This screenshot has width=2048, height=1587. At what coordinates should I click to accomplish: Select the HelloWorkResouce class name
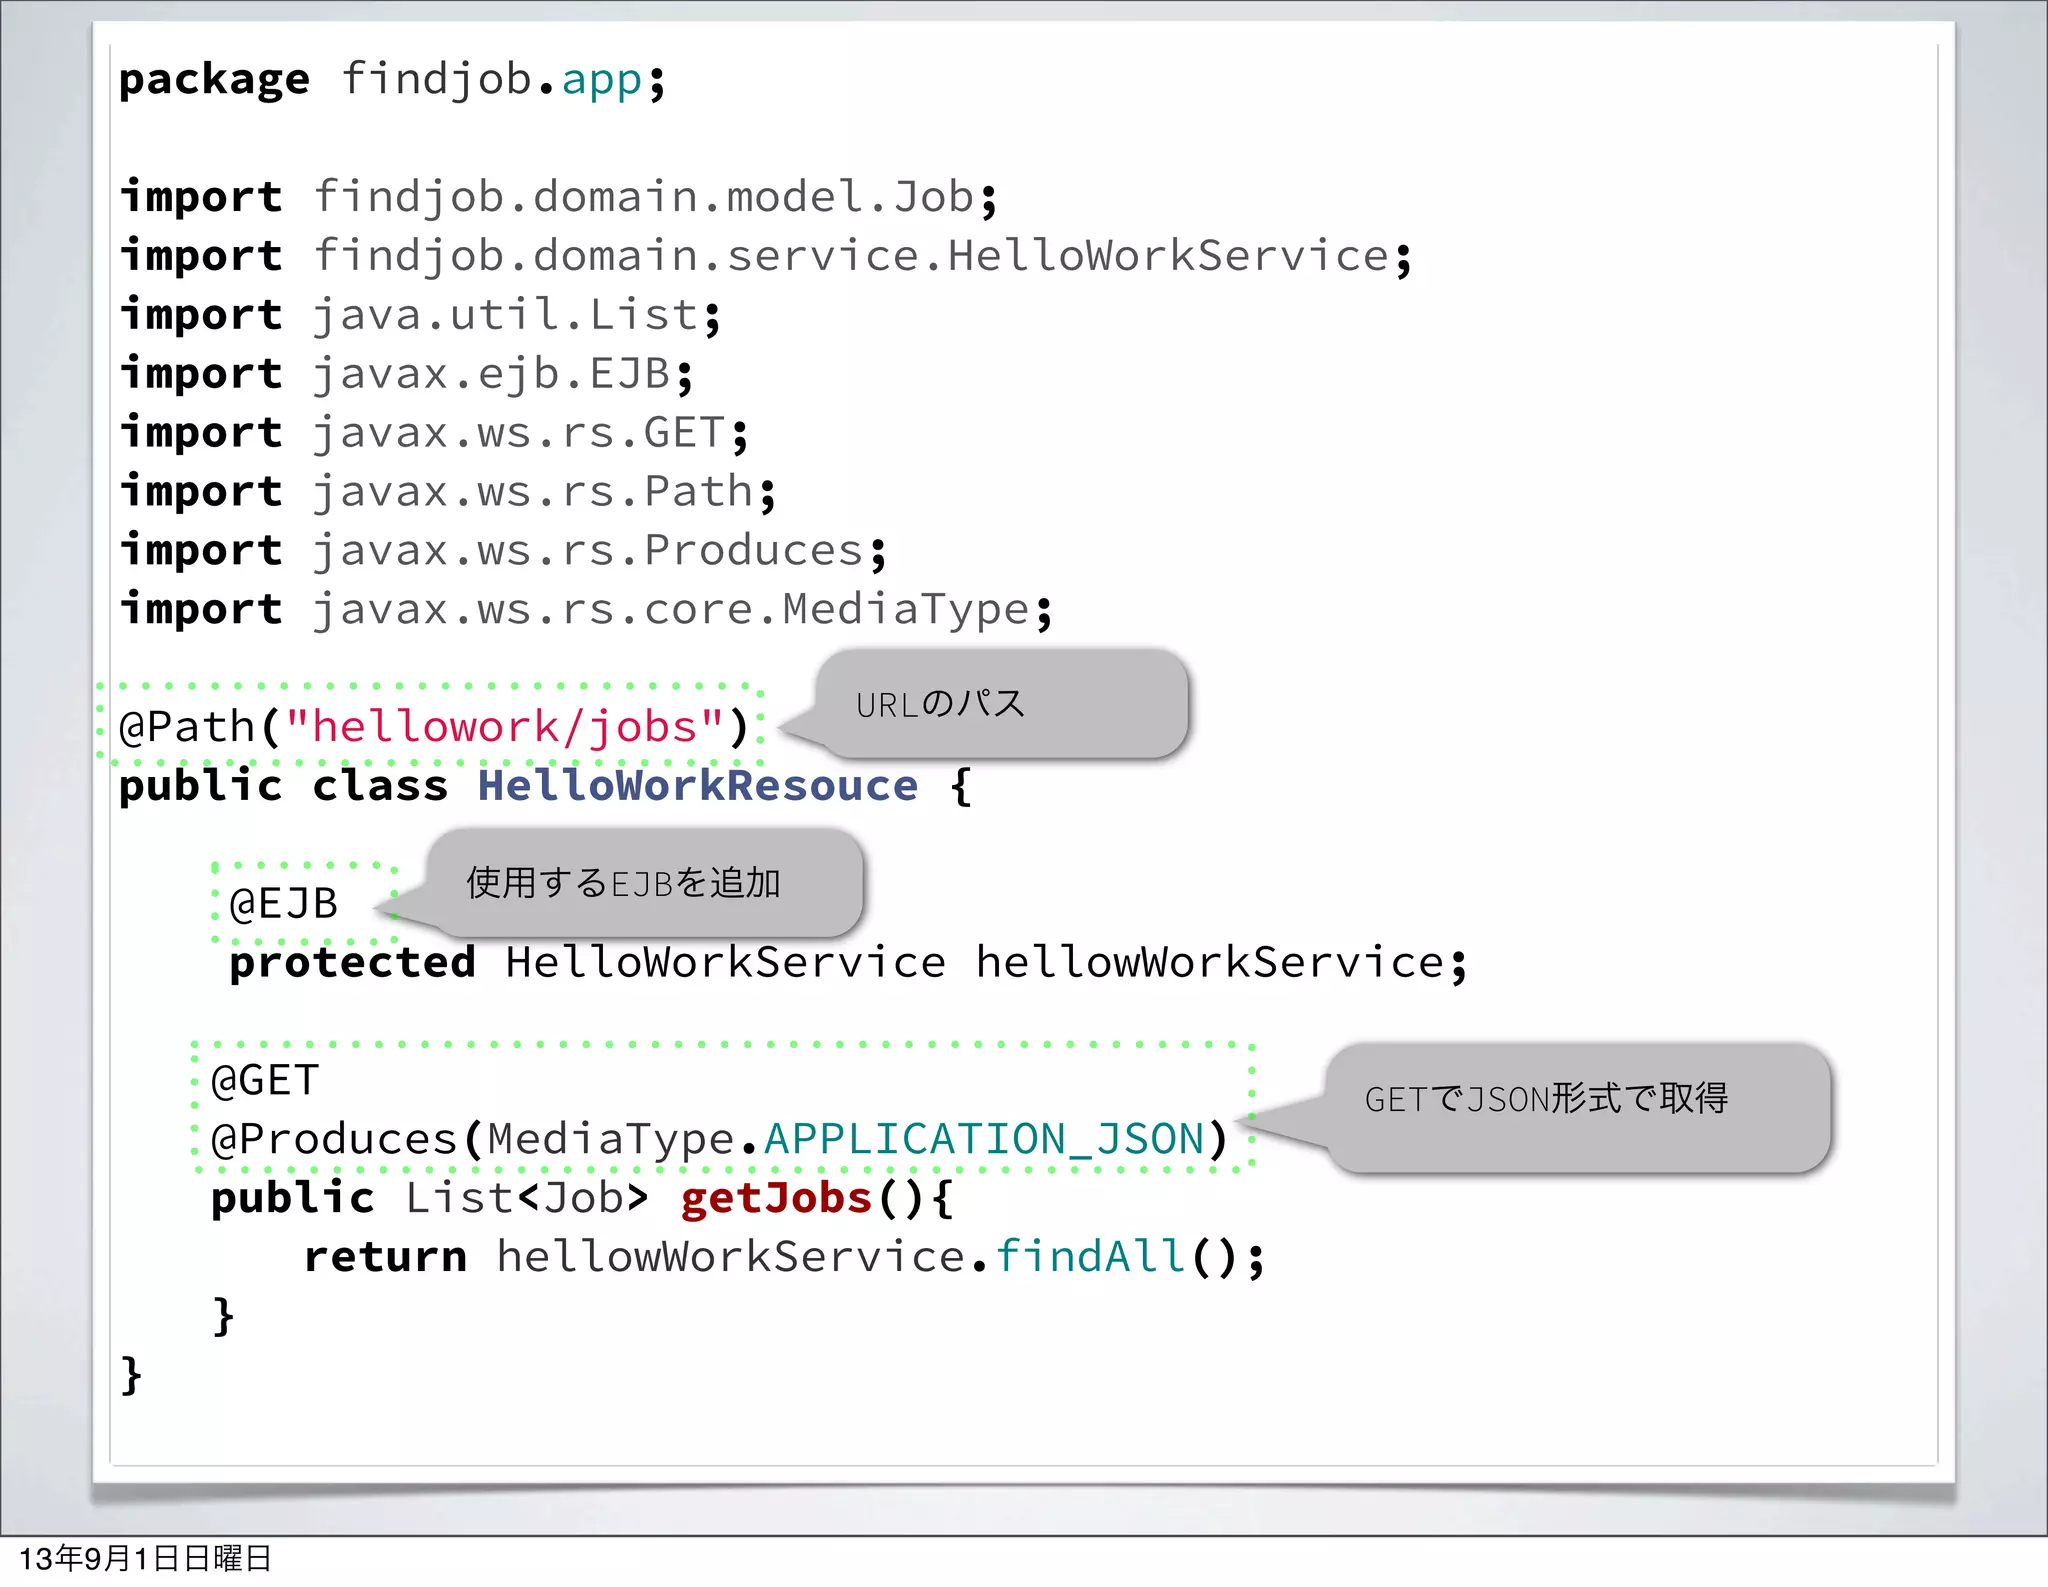697,785
